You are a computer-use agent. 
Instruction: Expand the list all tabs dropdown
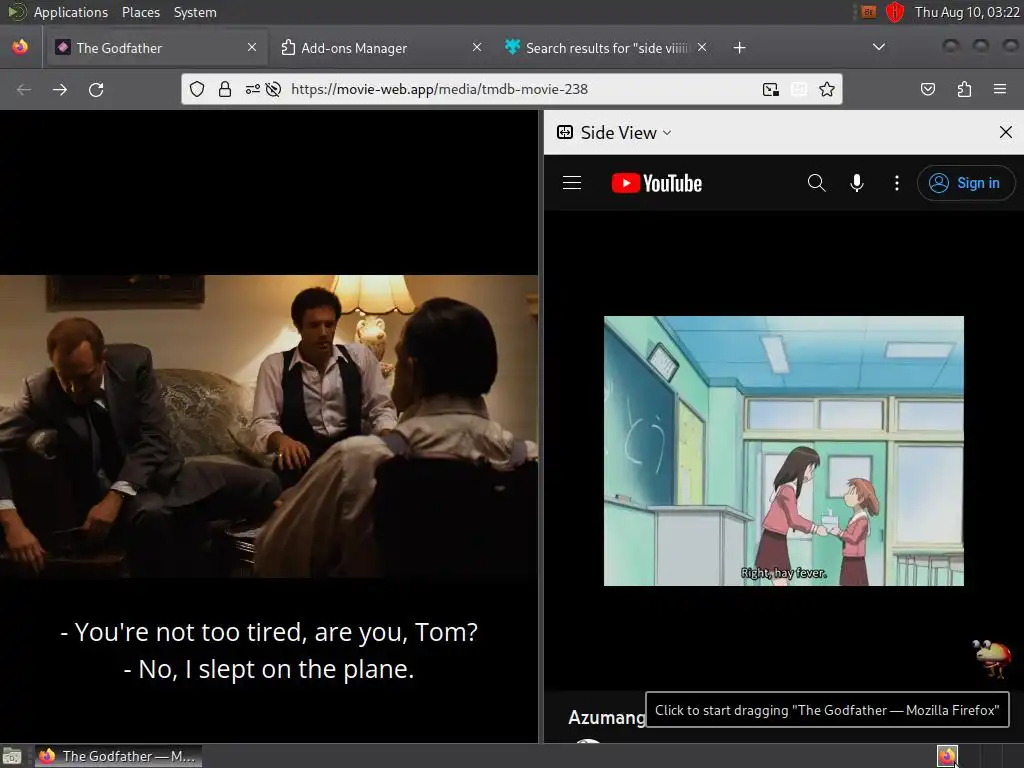[x=879, y=47]
